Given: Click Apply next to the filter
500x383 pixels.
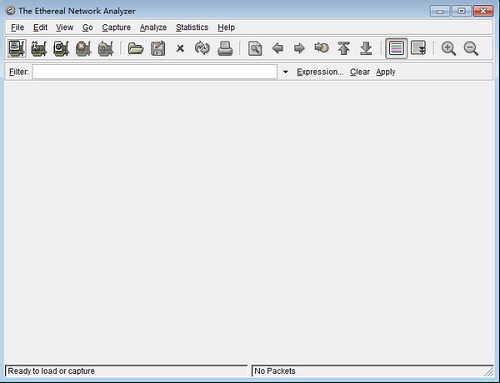Looking at the screenshot, I should click(x=386, y=72).
